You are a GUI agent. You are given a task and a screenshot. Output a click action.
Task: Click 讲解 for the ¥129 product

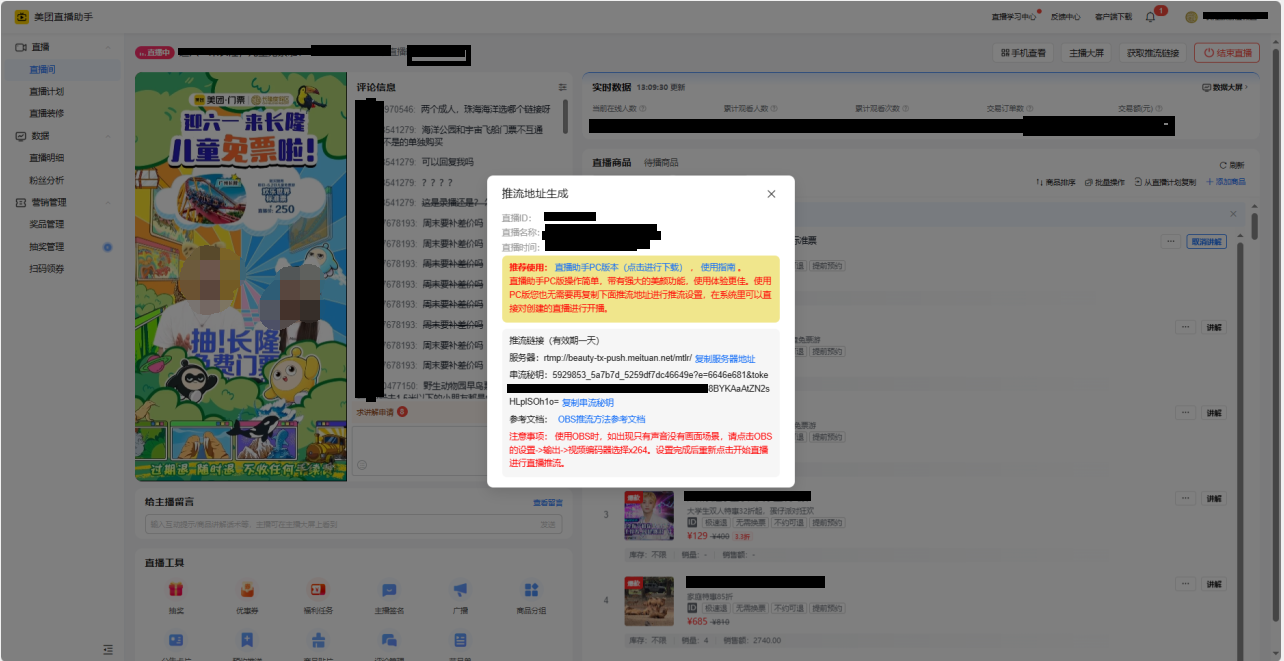pyautogui.click(x=1213, y=499)
